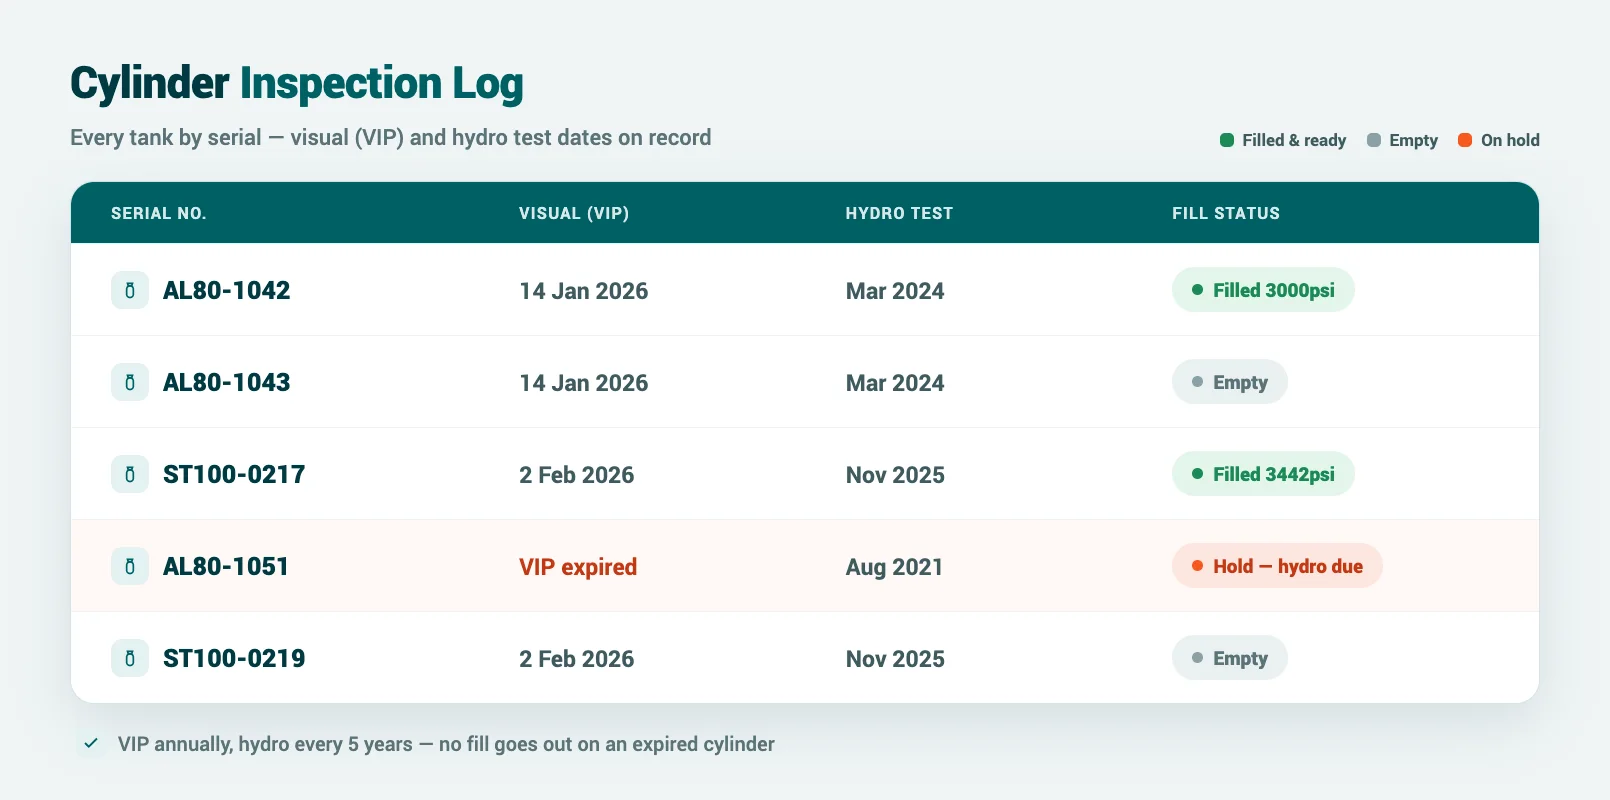1610x800 pixels.
Task: Click the SERIAL NO. column header
Action: (159, 213)
